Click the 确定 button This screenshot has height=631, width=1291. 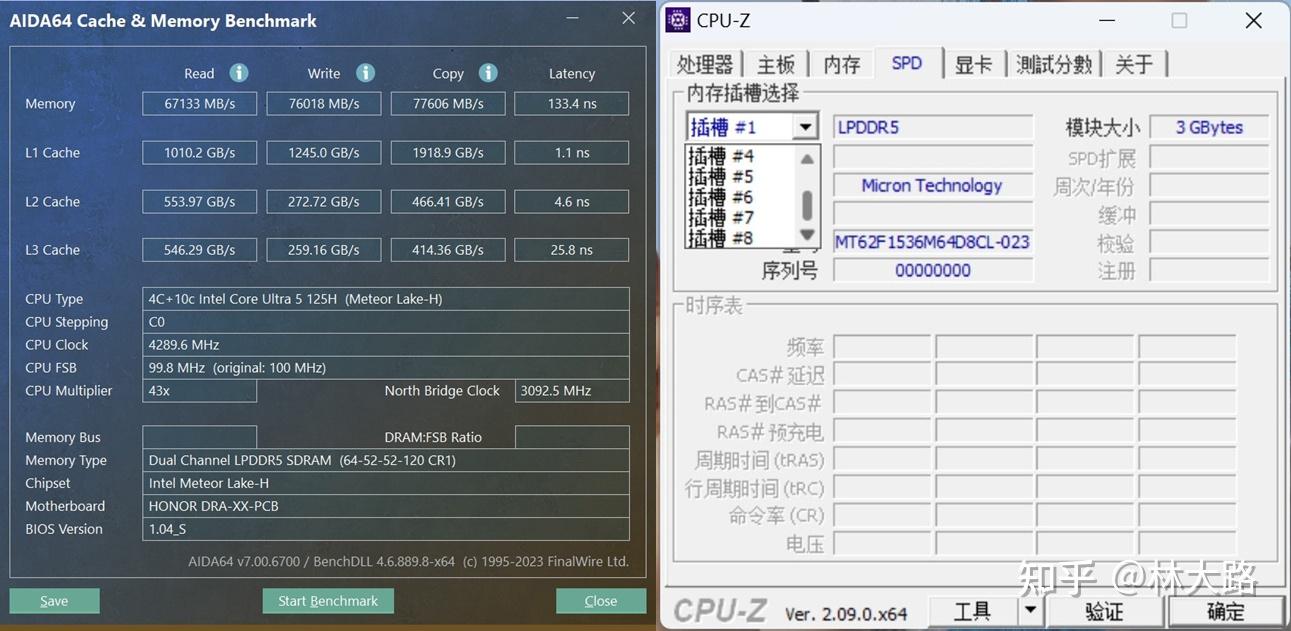point(1226,610)
